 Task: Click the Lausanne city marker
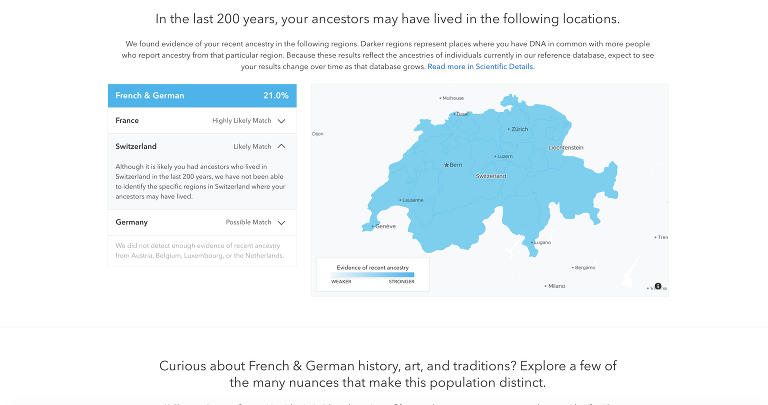(x=399, y=199)
